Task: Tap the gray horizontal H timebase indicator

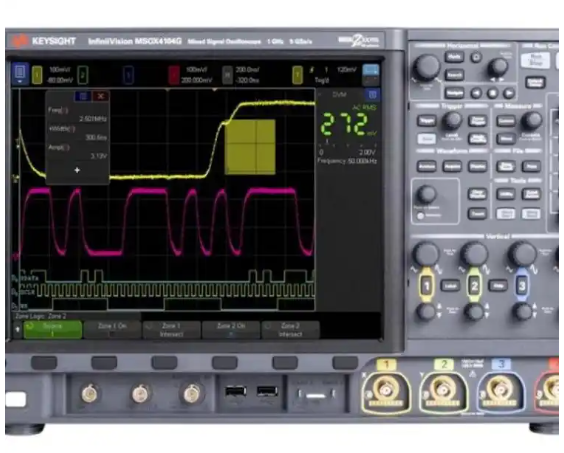Action: pyautogui.click(x=227, y=75)
